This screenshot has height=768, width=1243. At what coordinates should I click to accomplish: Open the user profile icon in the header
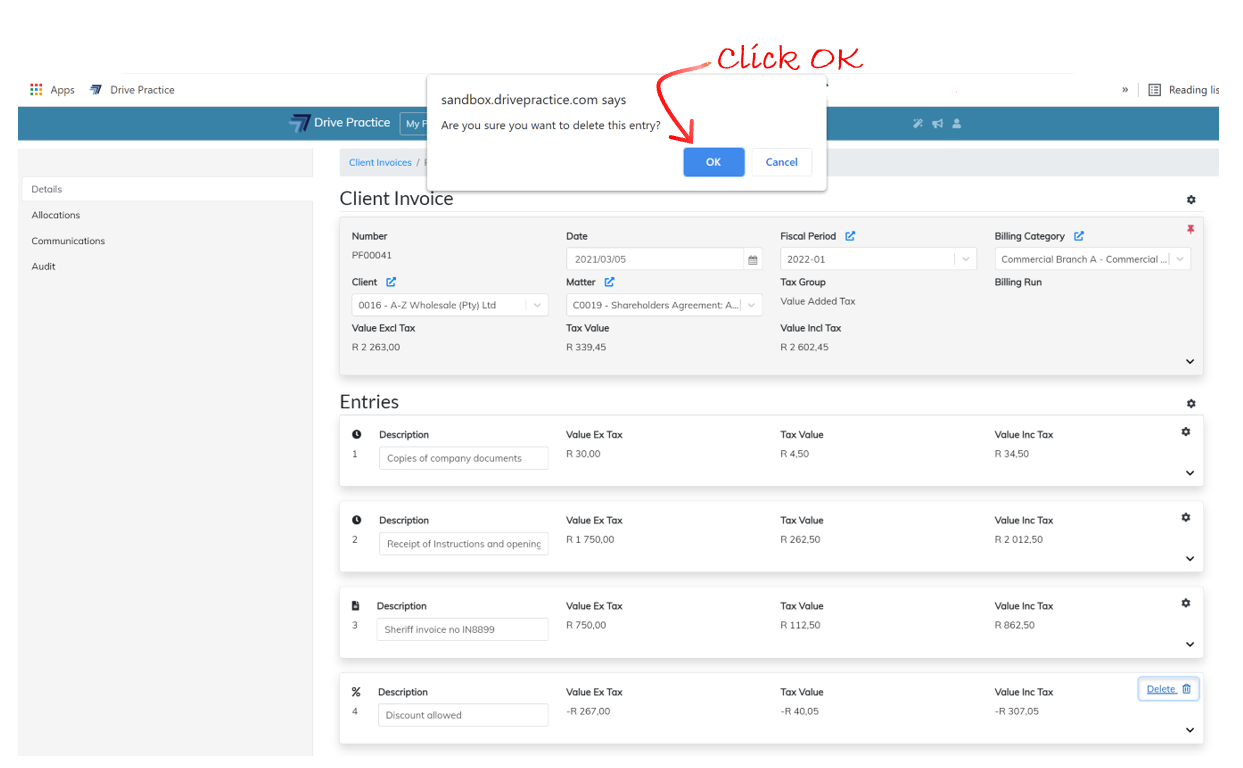(957, 124)
